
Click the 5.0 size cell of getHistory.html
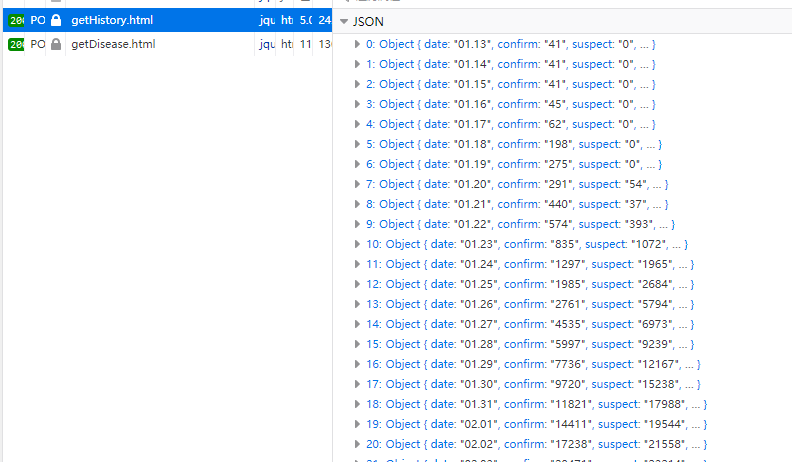click(306, 20)
